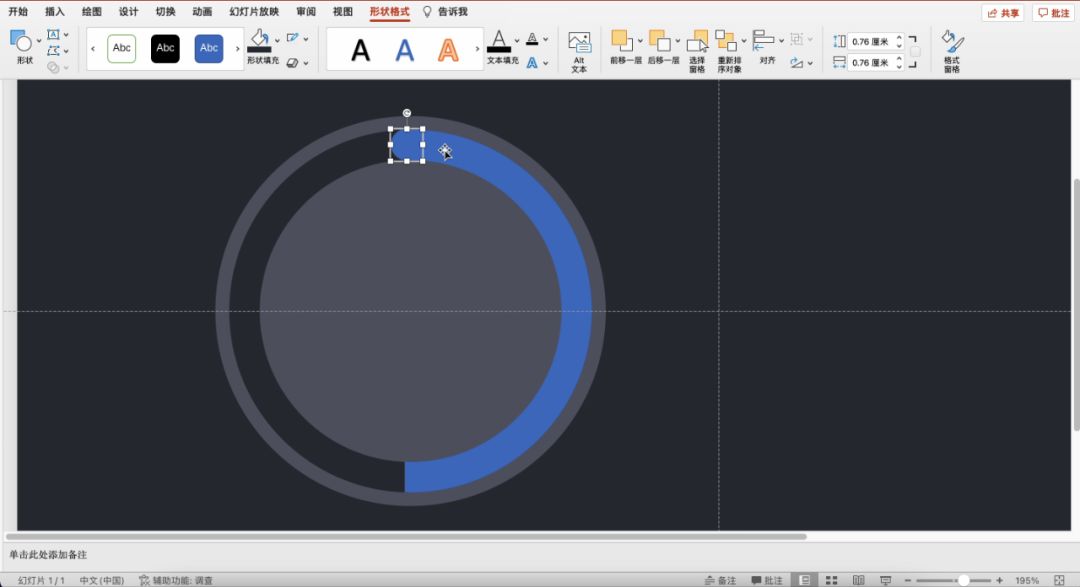Image resolution: width=1080 pixels, height=587 pixels.
Task: Increase shape height with stepper up arrow
Action: click(899, 38)
